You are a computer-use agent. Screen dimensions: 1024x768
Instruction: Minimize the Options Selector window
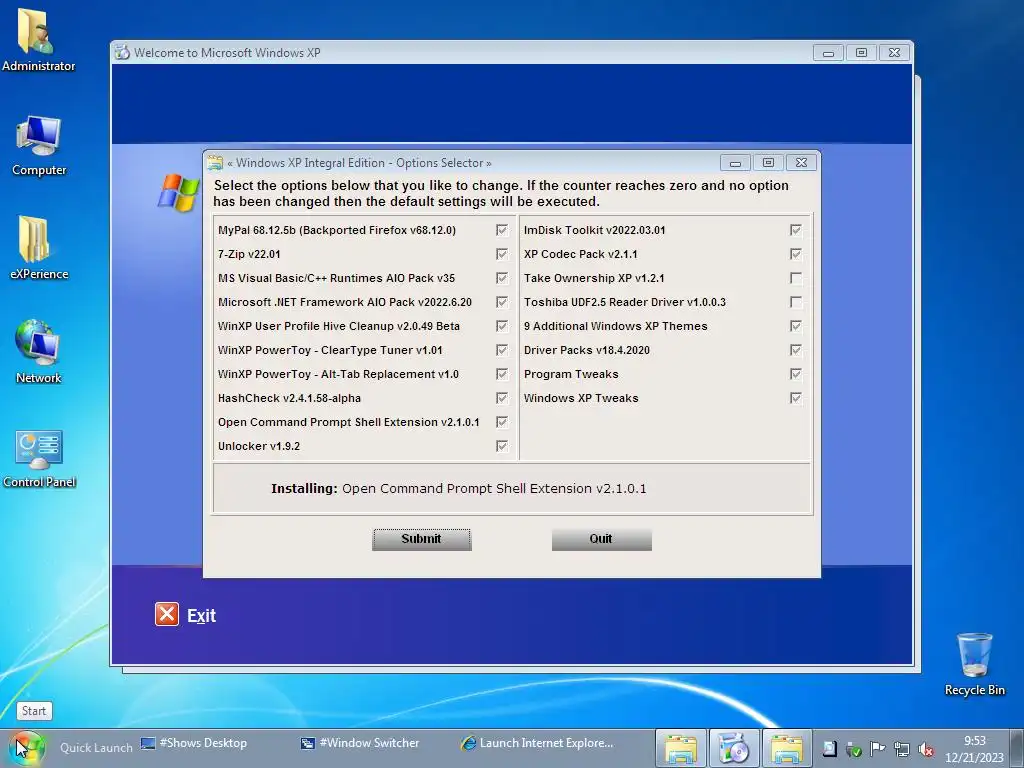tap(735, 163)
